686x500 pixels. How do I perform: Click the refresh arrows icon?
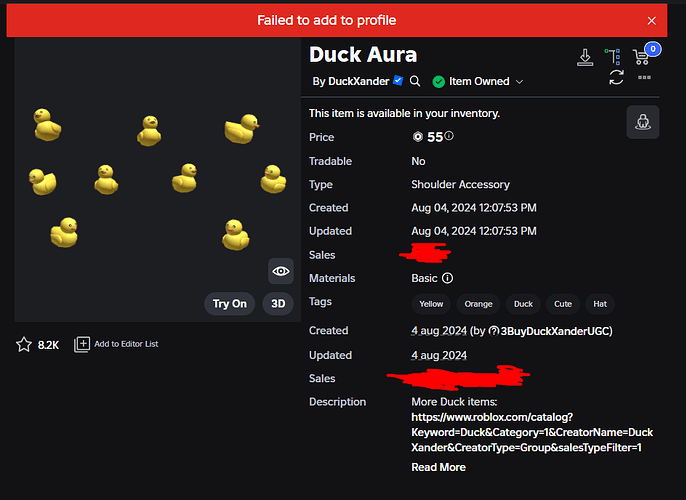616,77
